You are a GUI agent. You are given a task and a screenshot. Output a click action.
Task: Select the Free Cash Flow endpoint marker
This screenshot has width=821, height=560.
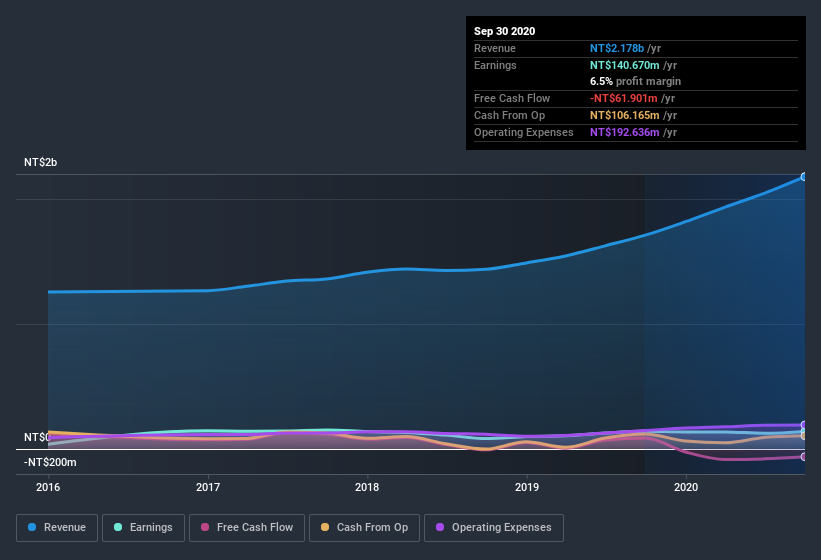(x=804, y=457)
